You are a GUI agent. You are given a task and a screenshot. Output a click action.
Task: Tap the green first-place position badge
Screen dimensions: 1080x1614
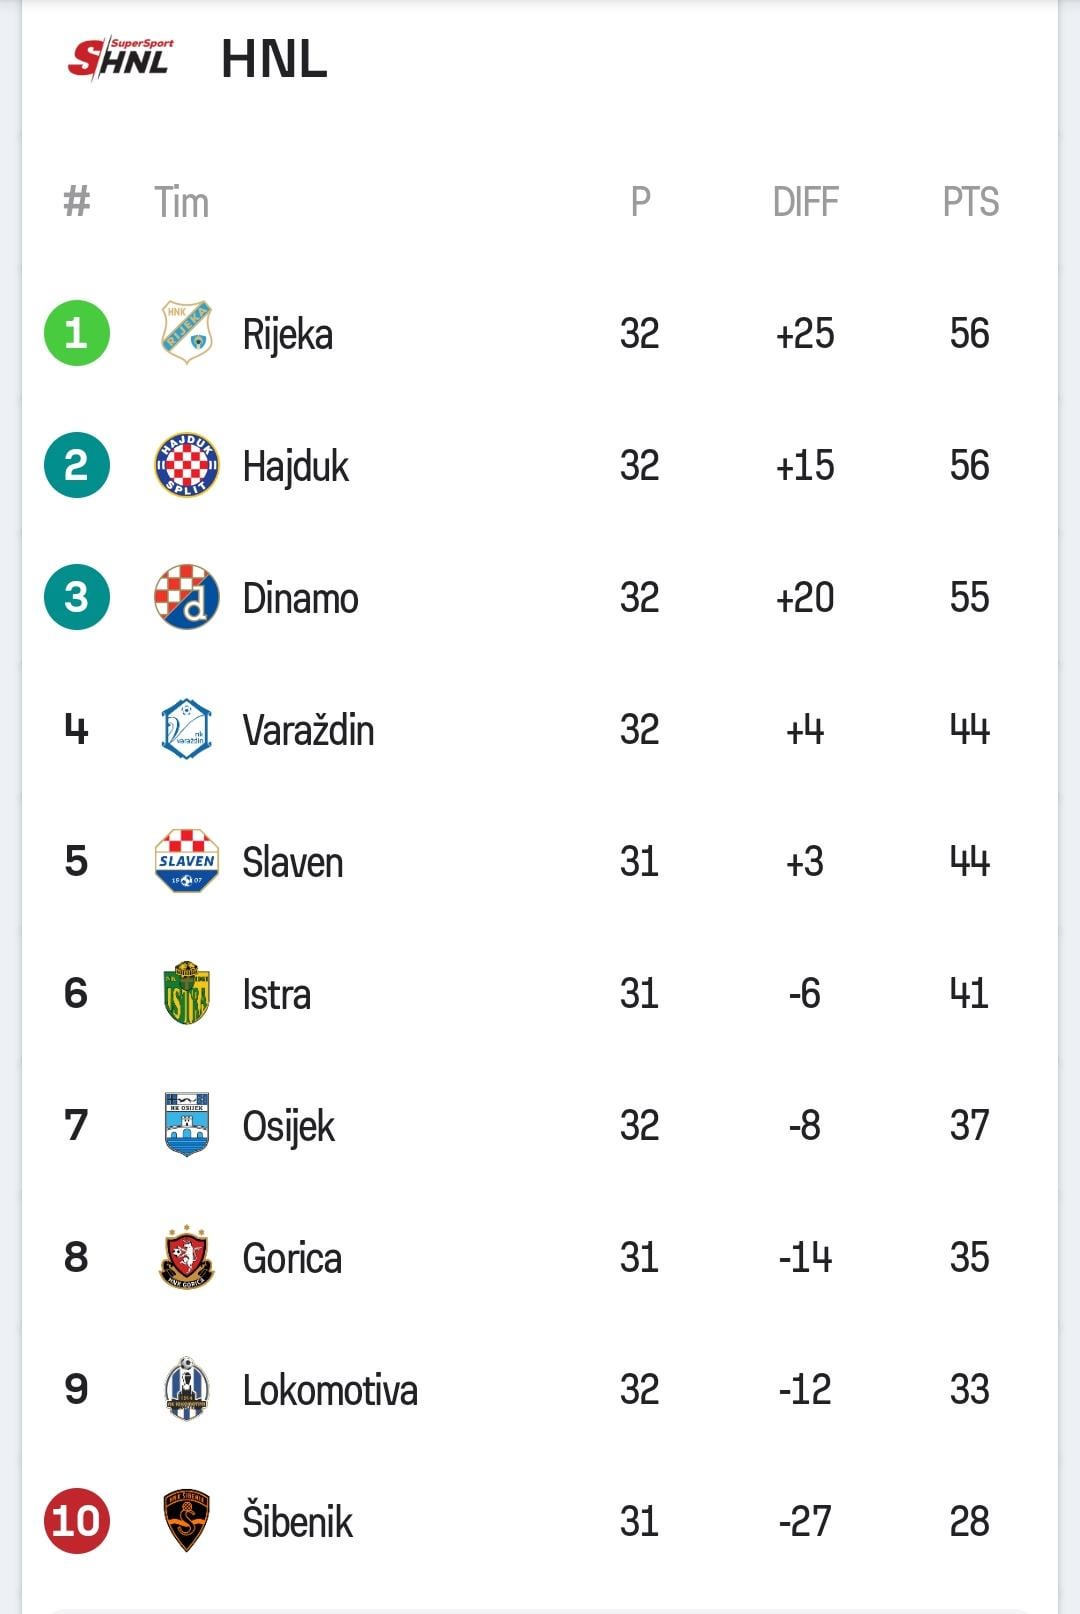(77, 333)
